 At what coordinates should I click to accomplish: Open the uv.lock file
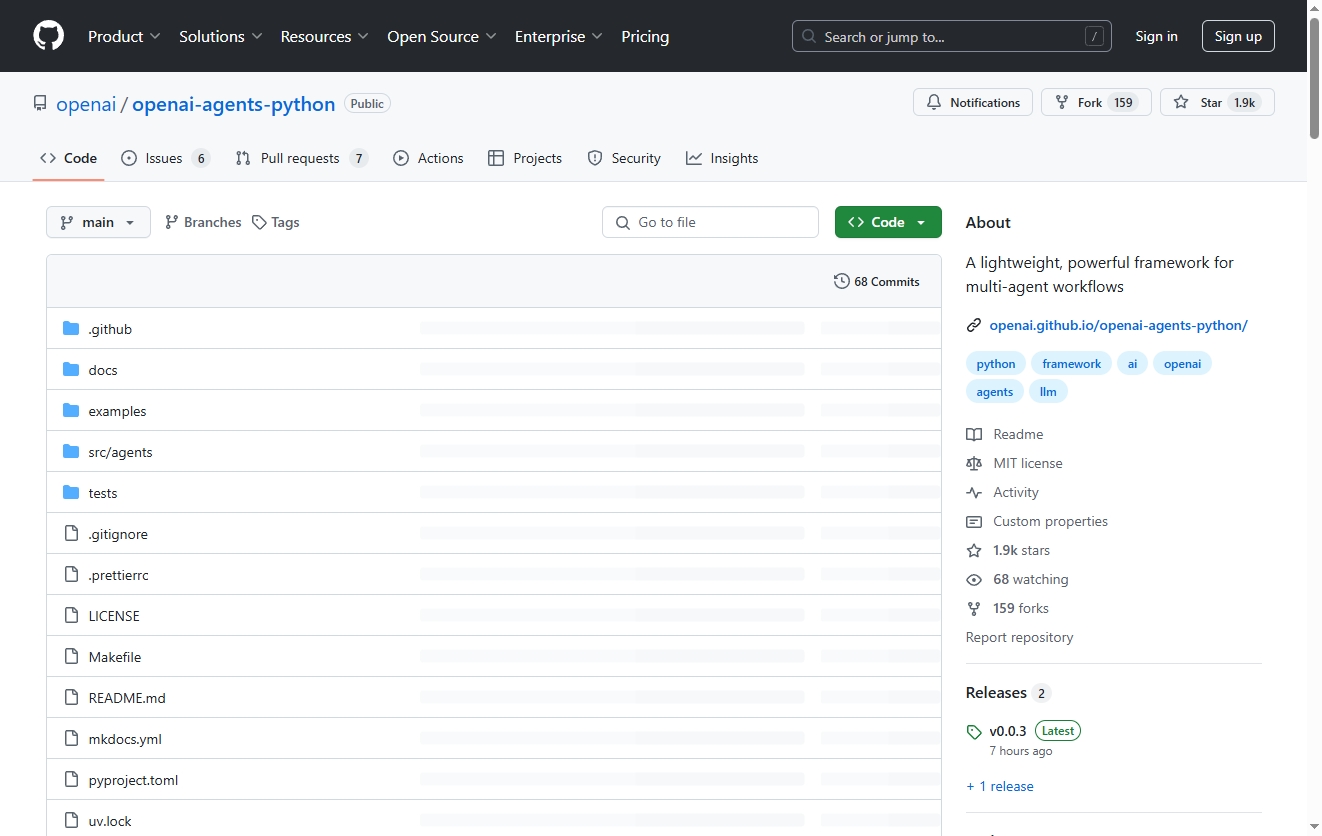110,821
